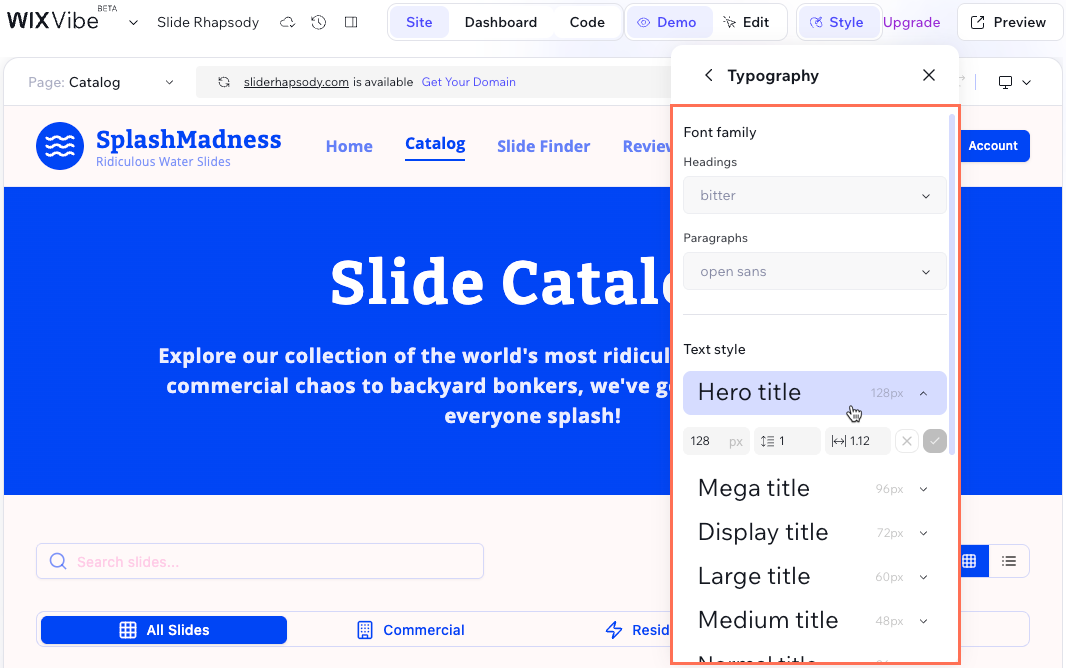Screen dimensions: 1066x668
Task: Toggle Demo mode with the eye button
Action: pos(668,21)
